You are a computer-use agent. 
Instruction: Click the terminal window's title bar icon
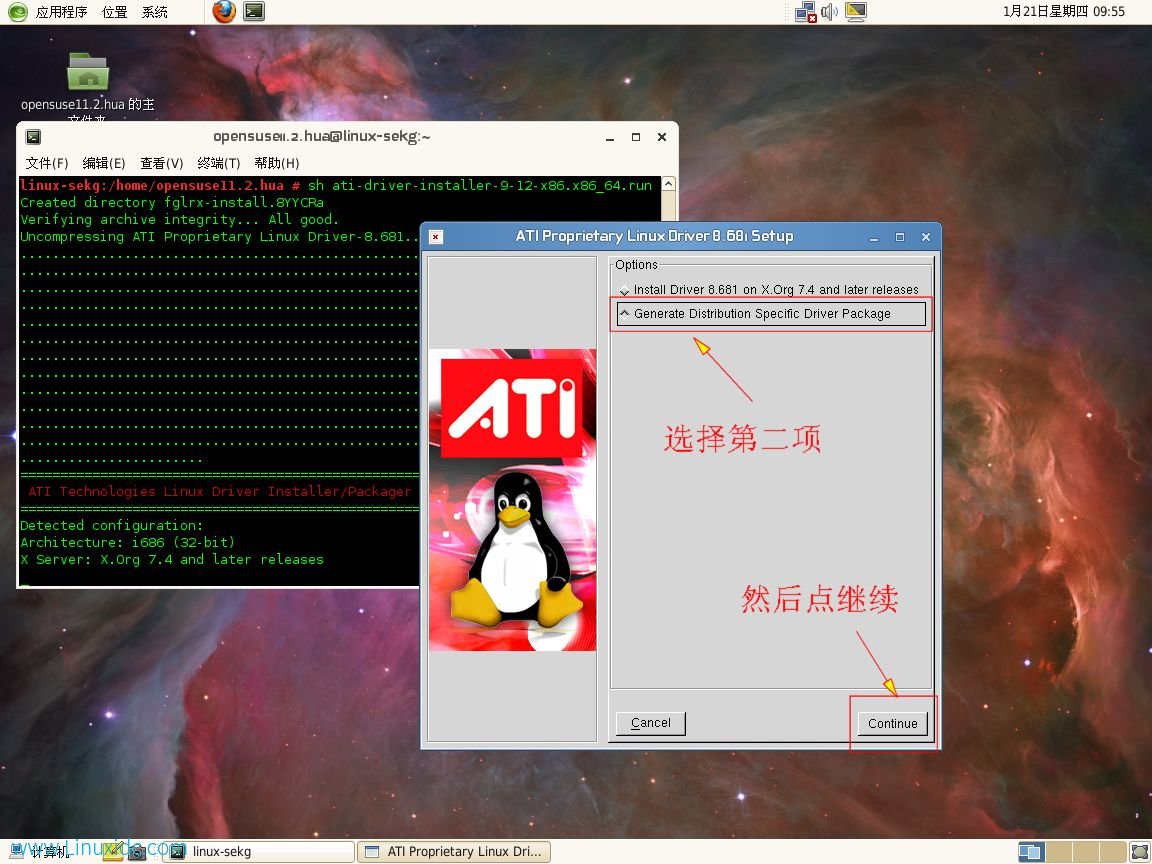[33, 137]
